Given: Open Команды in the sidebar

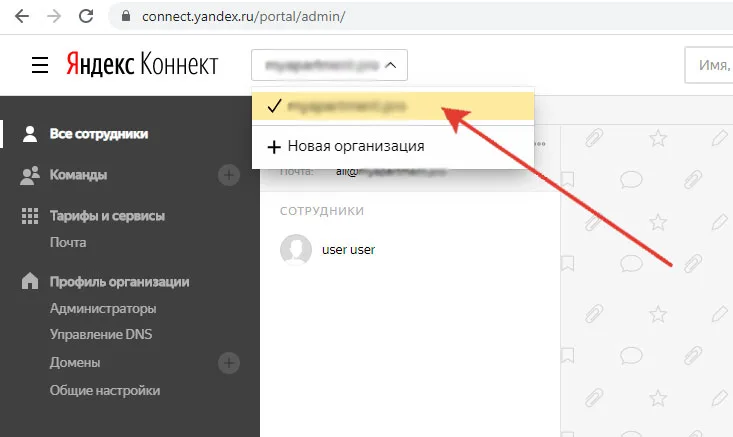Looking at the screenshot, I should pos(78,175).
